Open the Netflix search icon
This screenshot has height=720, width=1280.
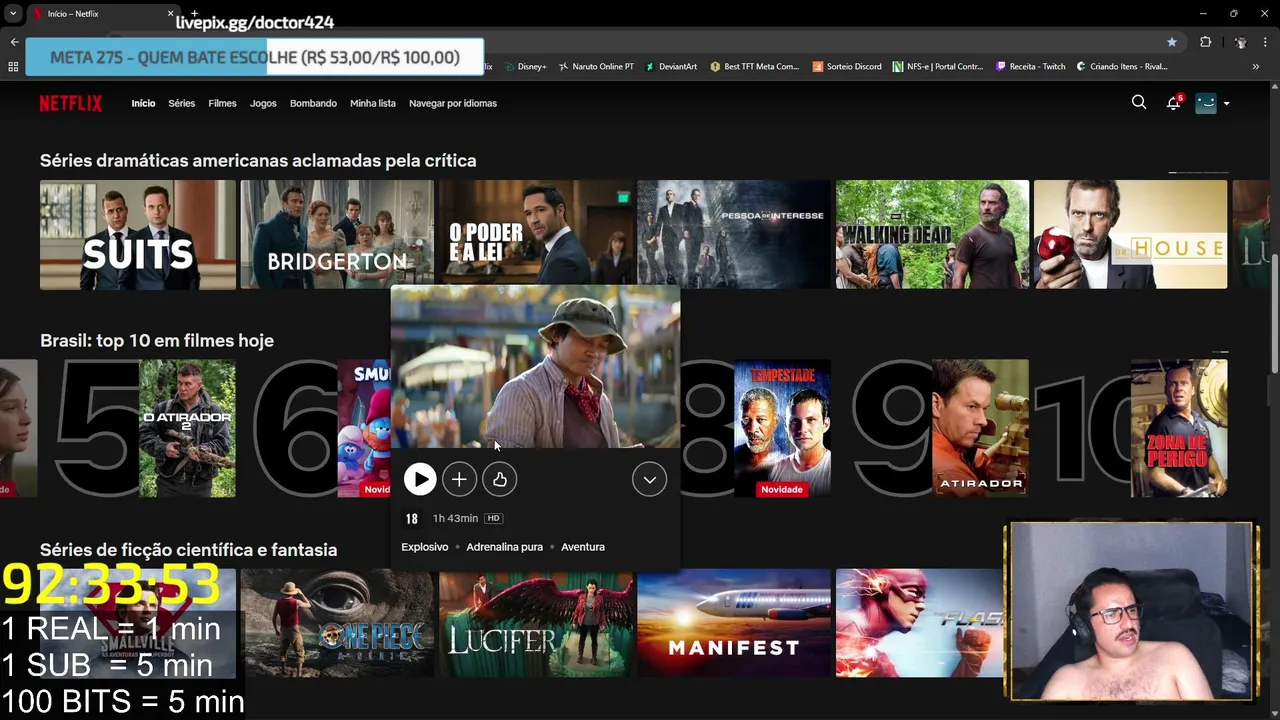point(1138,102)
